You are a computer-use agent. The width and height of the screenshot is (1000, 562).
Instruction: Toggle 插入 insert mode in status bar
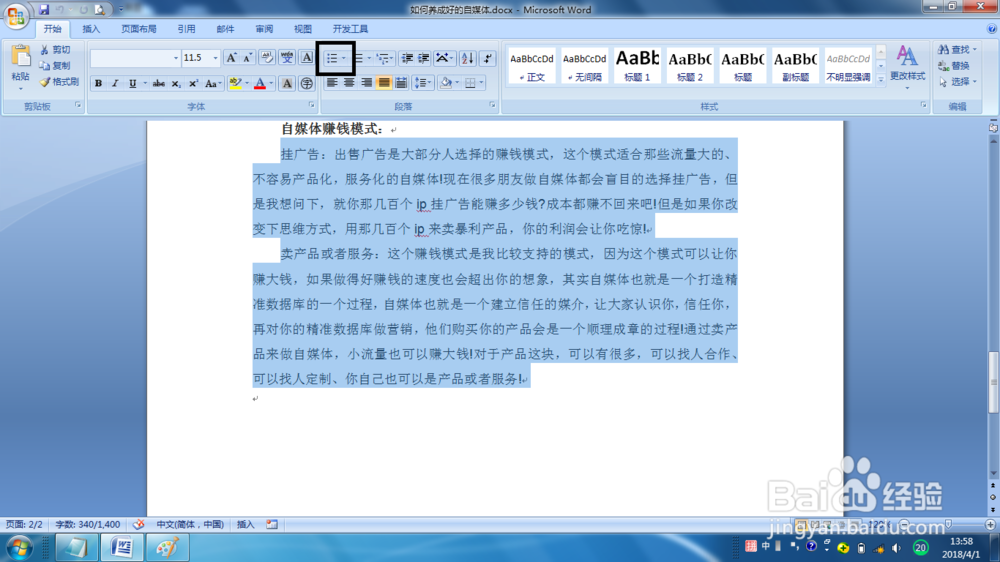246,524
